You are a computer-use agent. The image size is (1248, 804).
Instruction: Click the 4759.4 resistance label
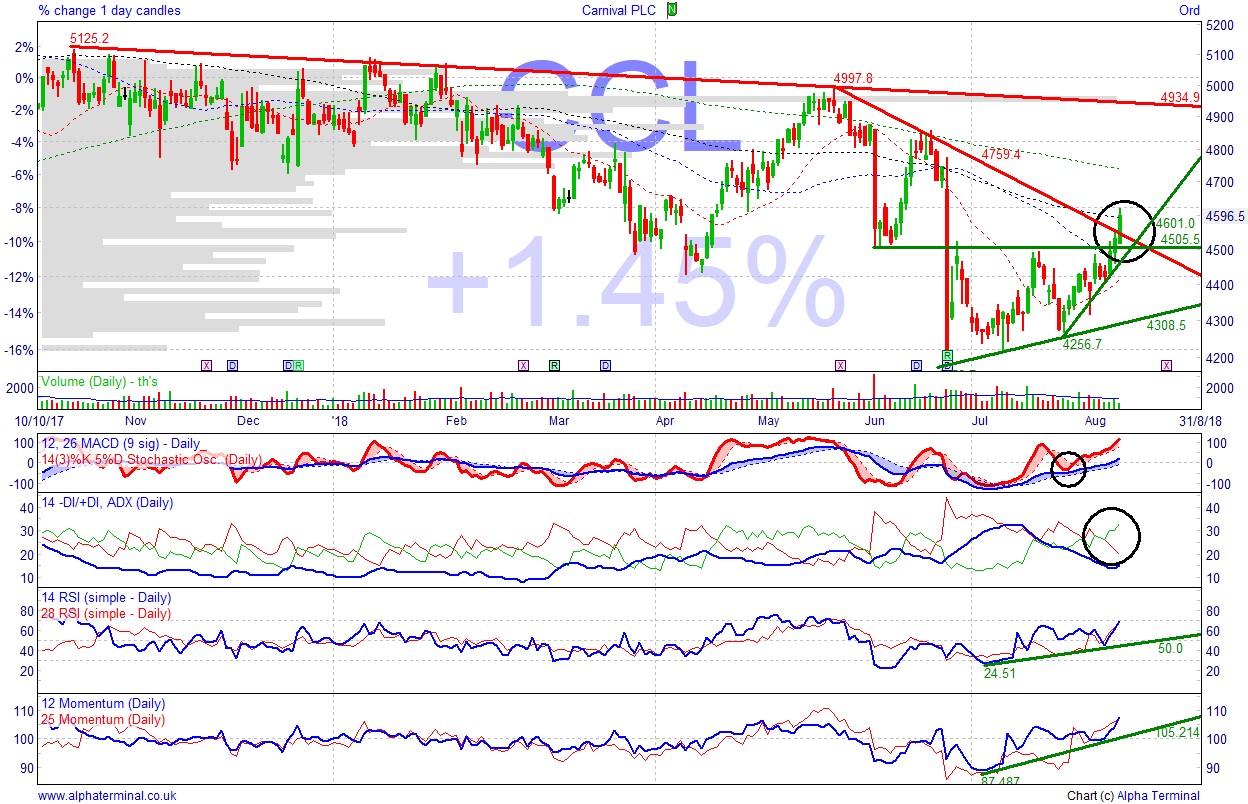click(1000, 155)
